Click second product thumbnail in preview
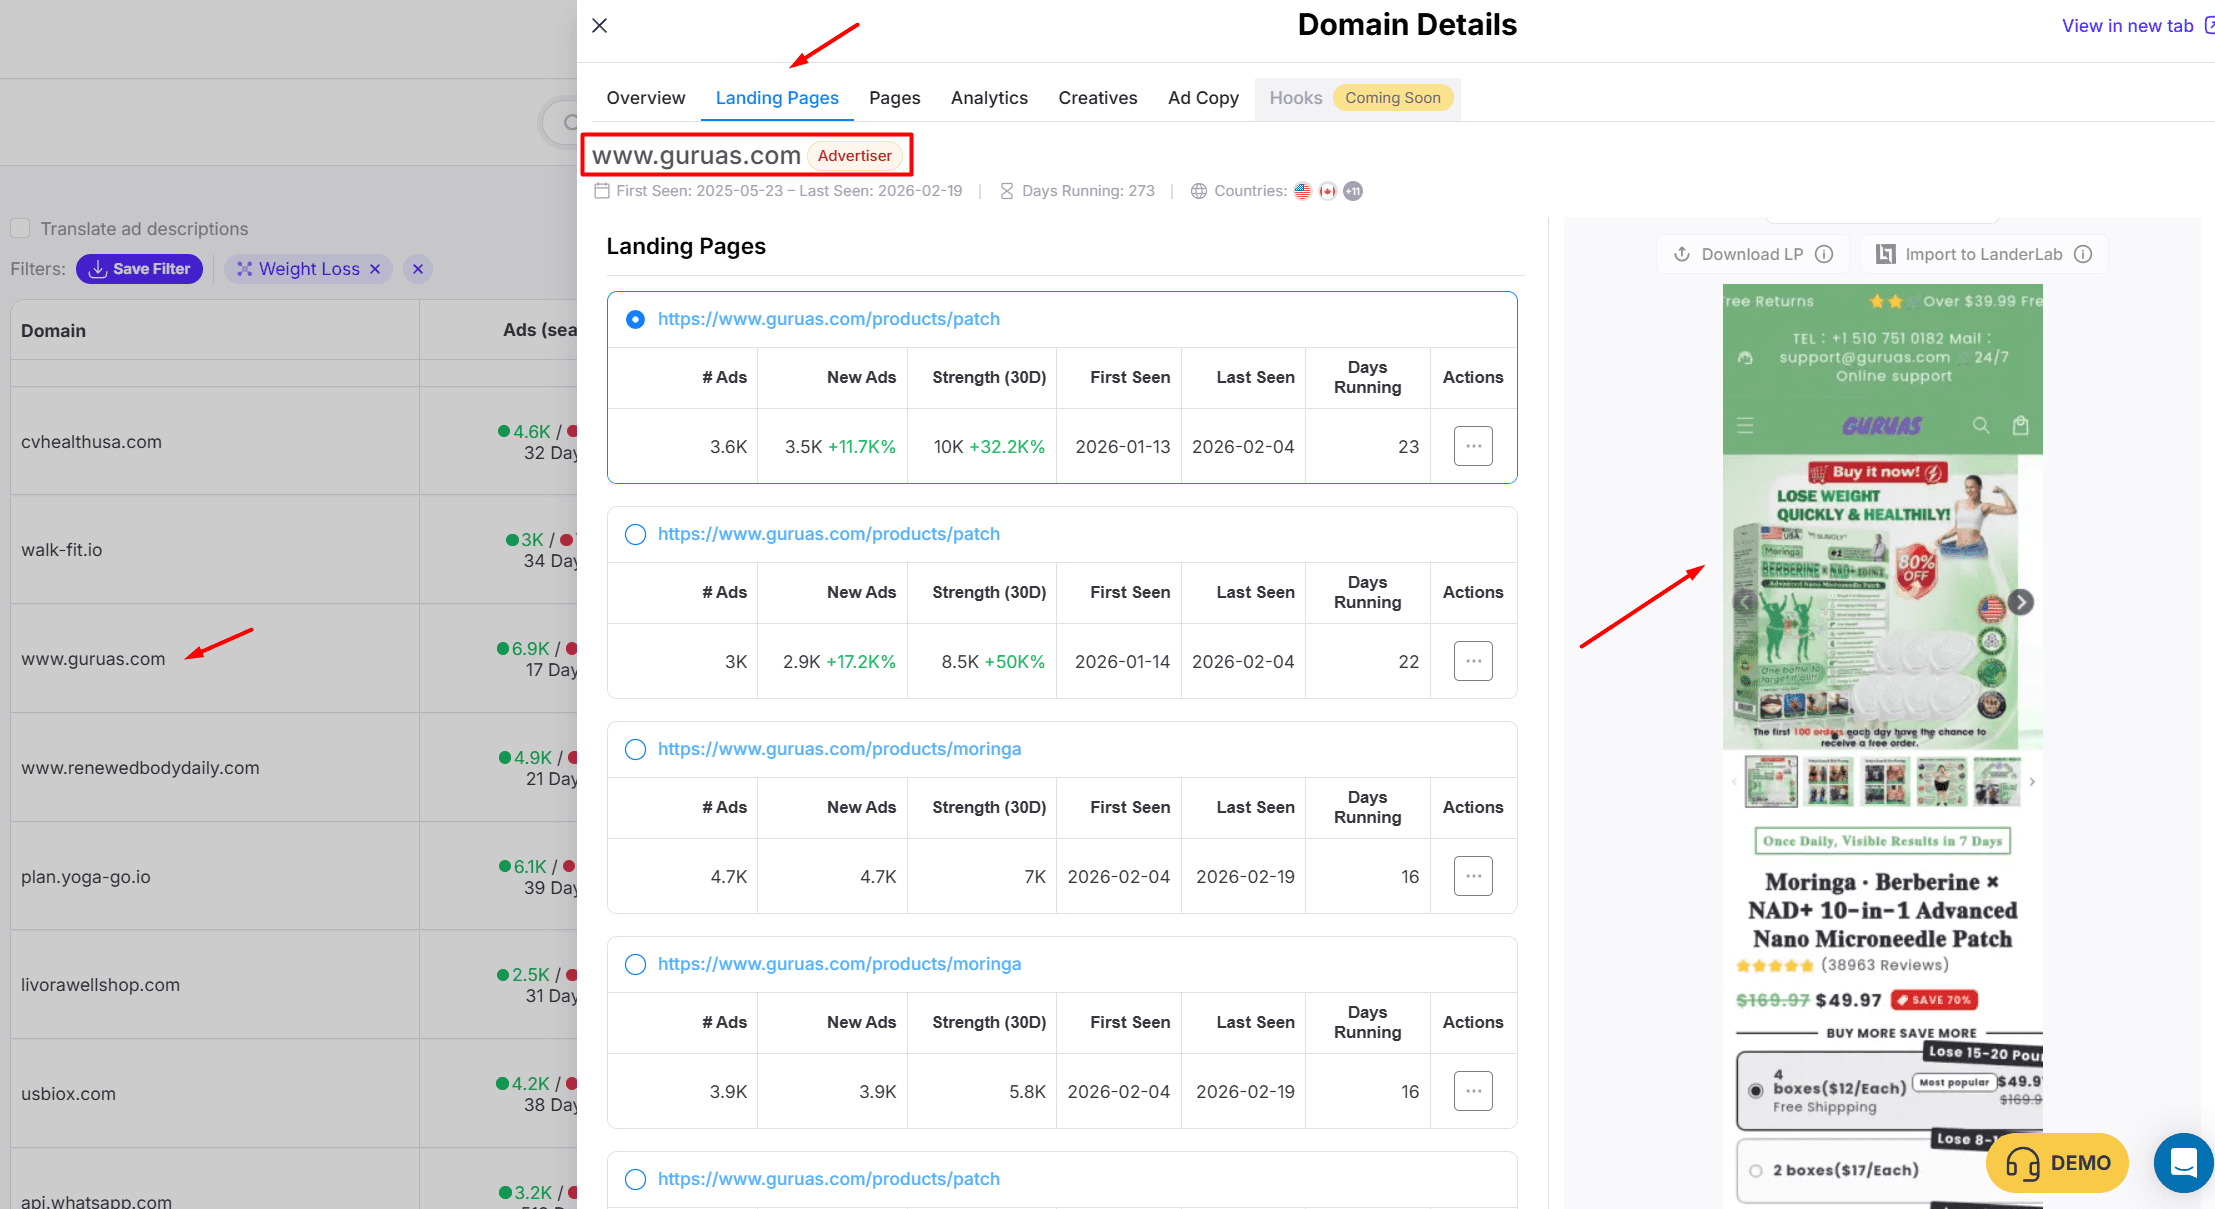The width and height of the screenshot is (2215, 1209). coord(1827,781)
